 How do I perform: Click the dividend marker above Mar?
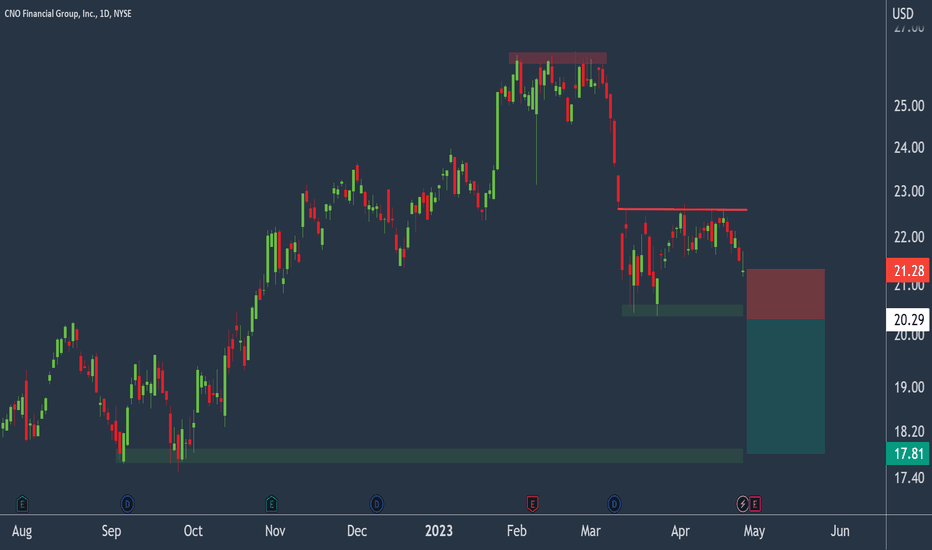click(x=614, y=504)
